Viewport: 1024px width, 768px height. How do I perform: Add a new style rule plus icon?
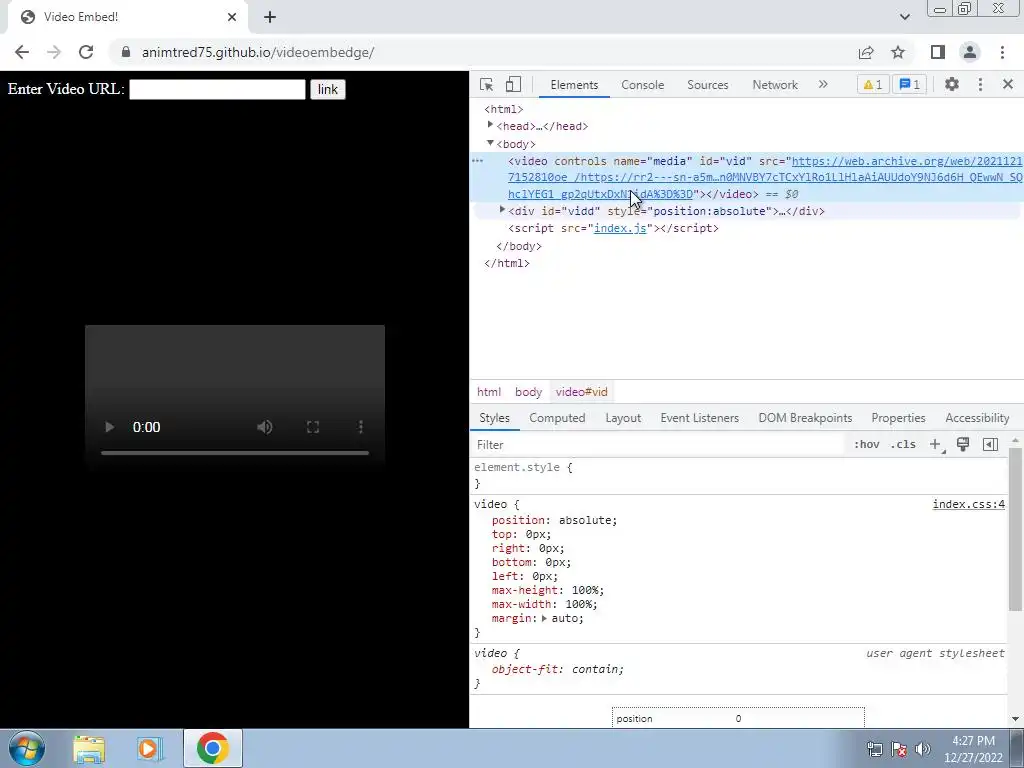[x=935, y=445]
